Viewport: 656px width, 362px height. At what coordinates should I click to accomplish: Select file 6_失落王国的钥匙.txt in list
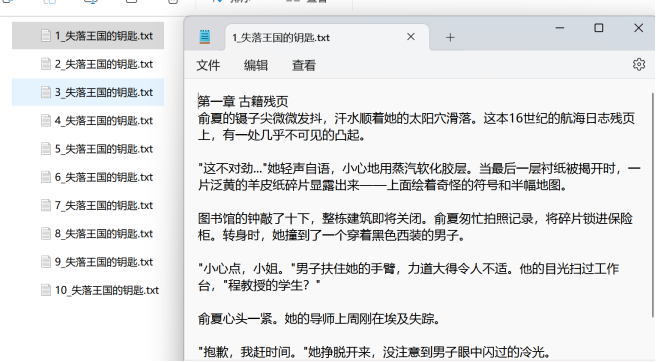click(88, 177)
